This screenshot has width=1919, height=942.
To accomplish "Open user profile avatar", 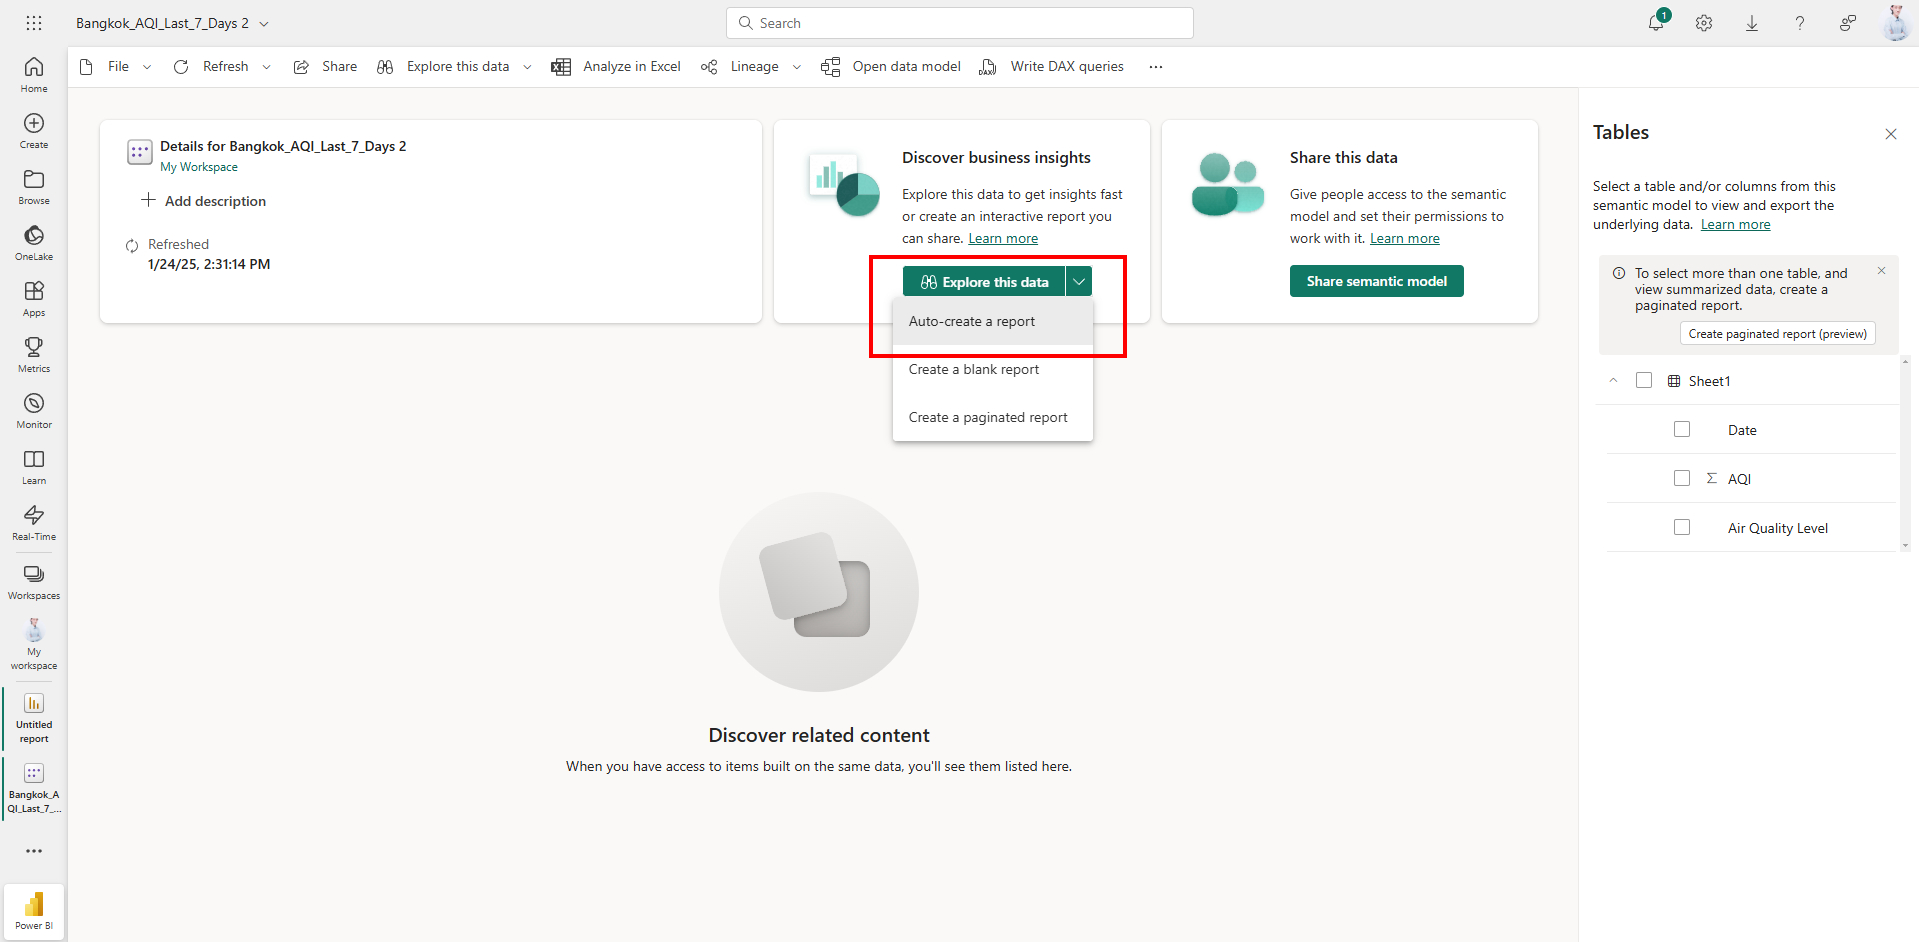I will (x=1896, y=23).
